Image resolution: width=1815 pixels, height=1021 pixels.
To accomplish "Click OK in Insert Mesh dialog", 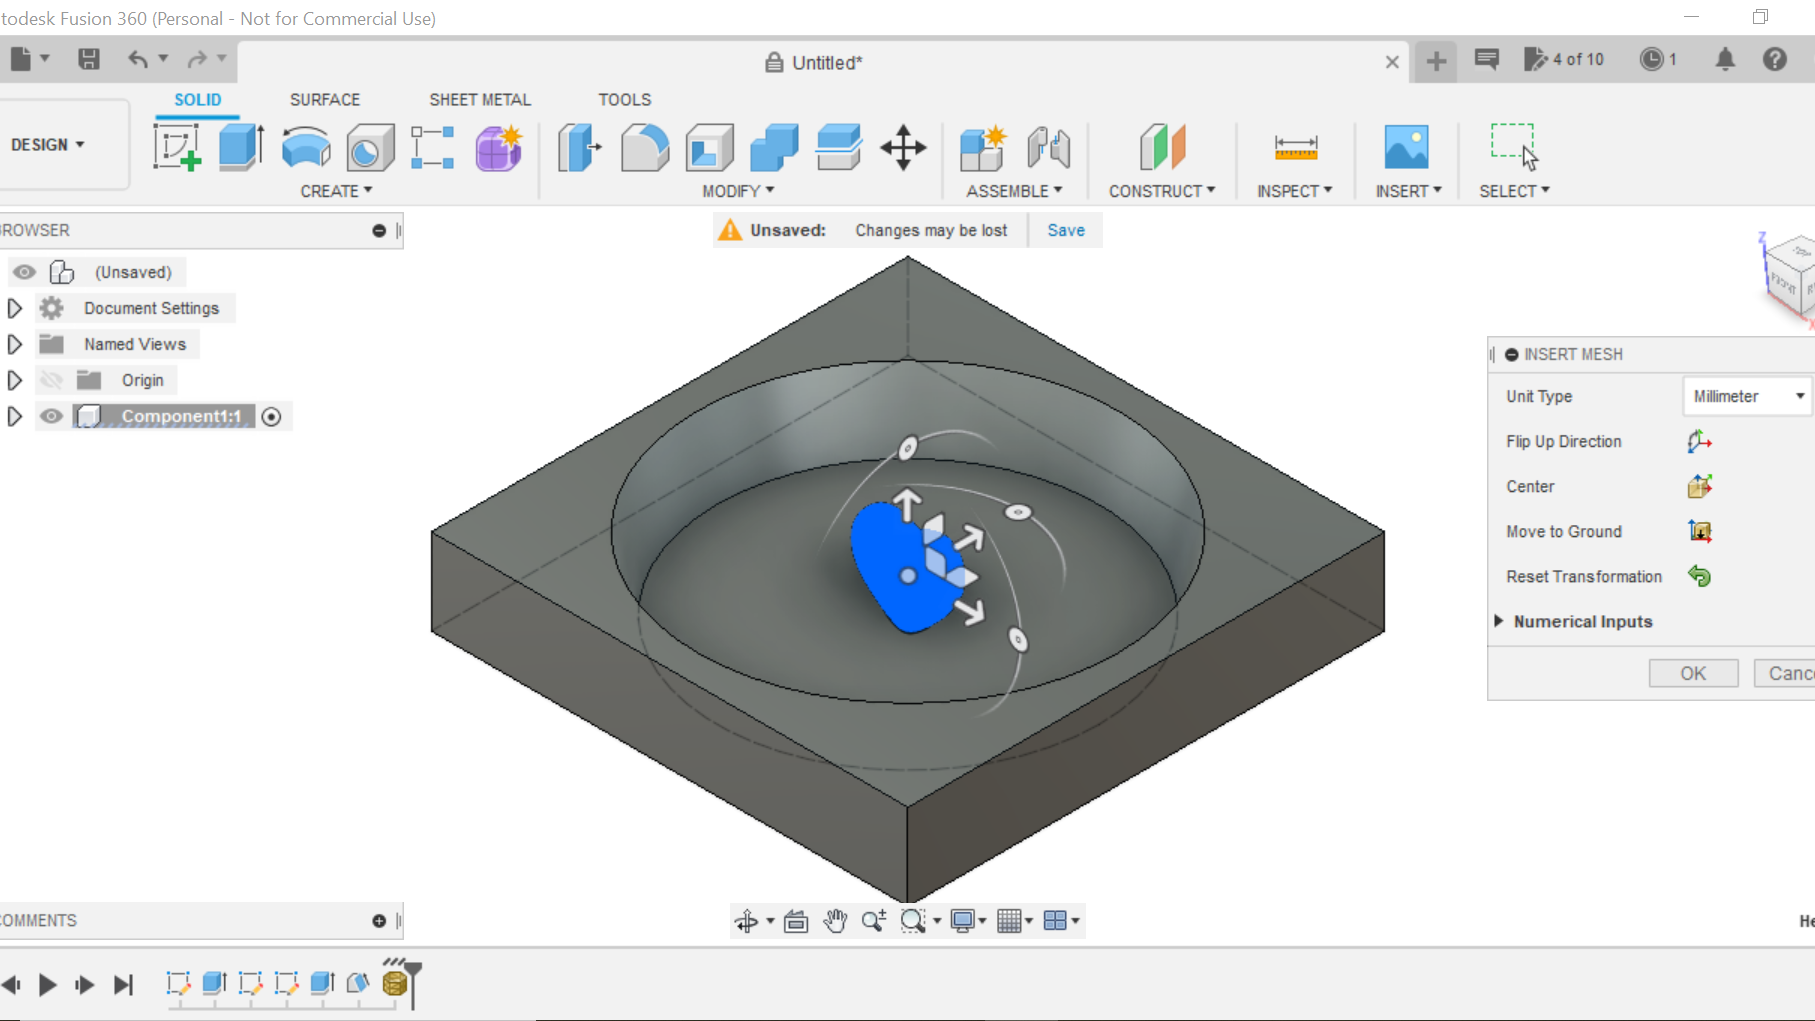I will pos(1693,673).
